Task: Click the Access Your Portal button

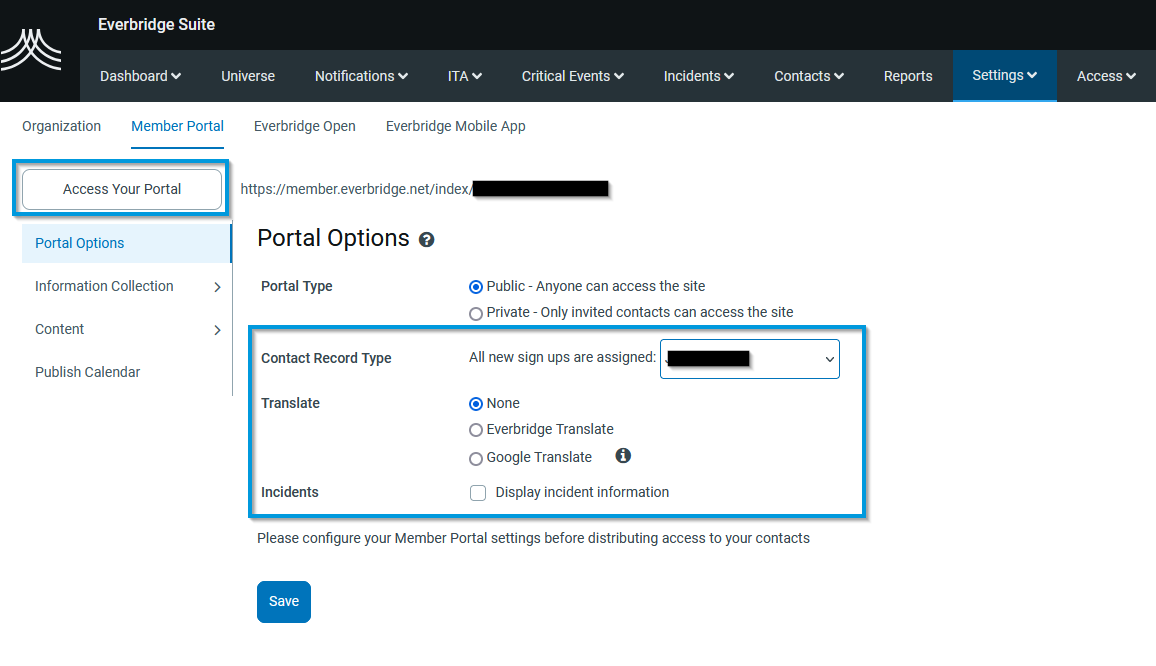Action: [120, 188]
